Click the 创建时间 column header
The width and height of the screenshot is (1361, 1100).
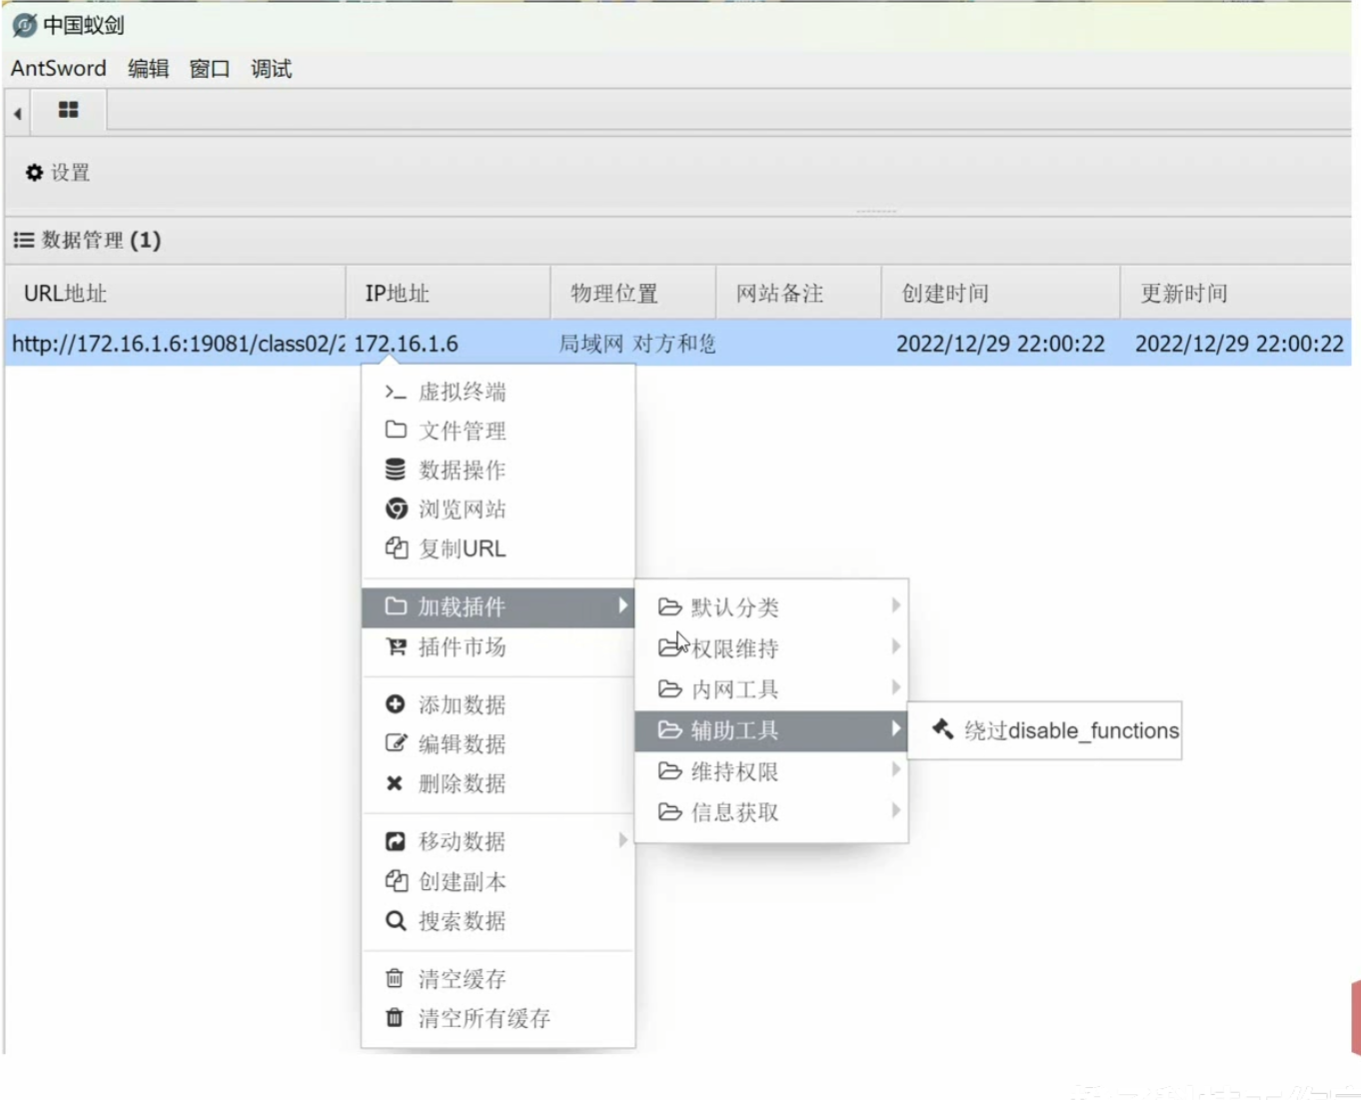click(945, 293)
